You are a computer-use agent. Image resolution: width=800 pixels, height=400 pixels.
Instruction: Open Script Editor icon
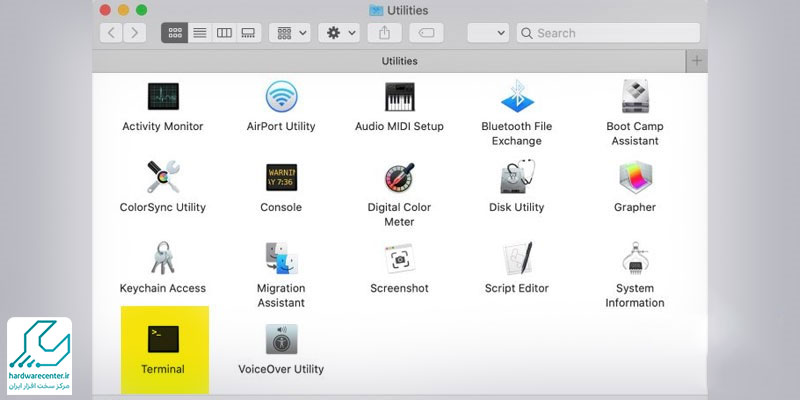(x=517, y=258)
